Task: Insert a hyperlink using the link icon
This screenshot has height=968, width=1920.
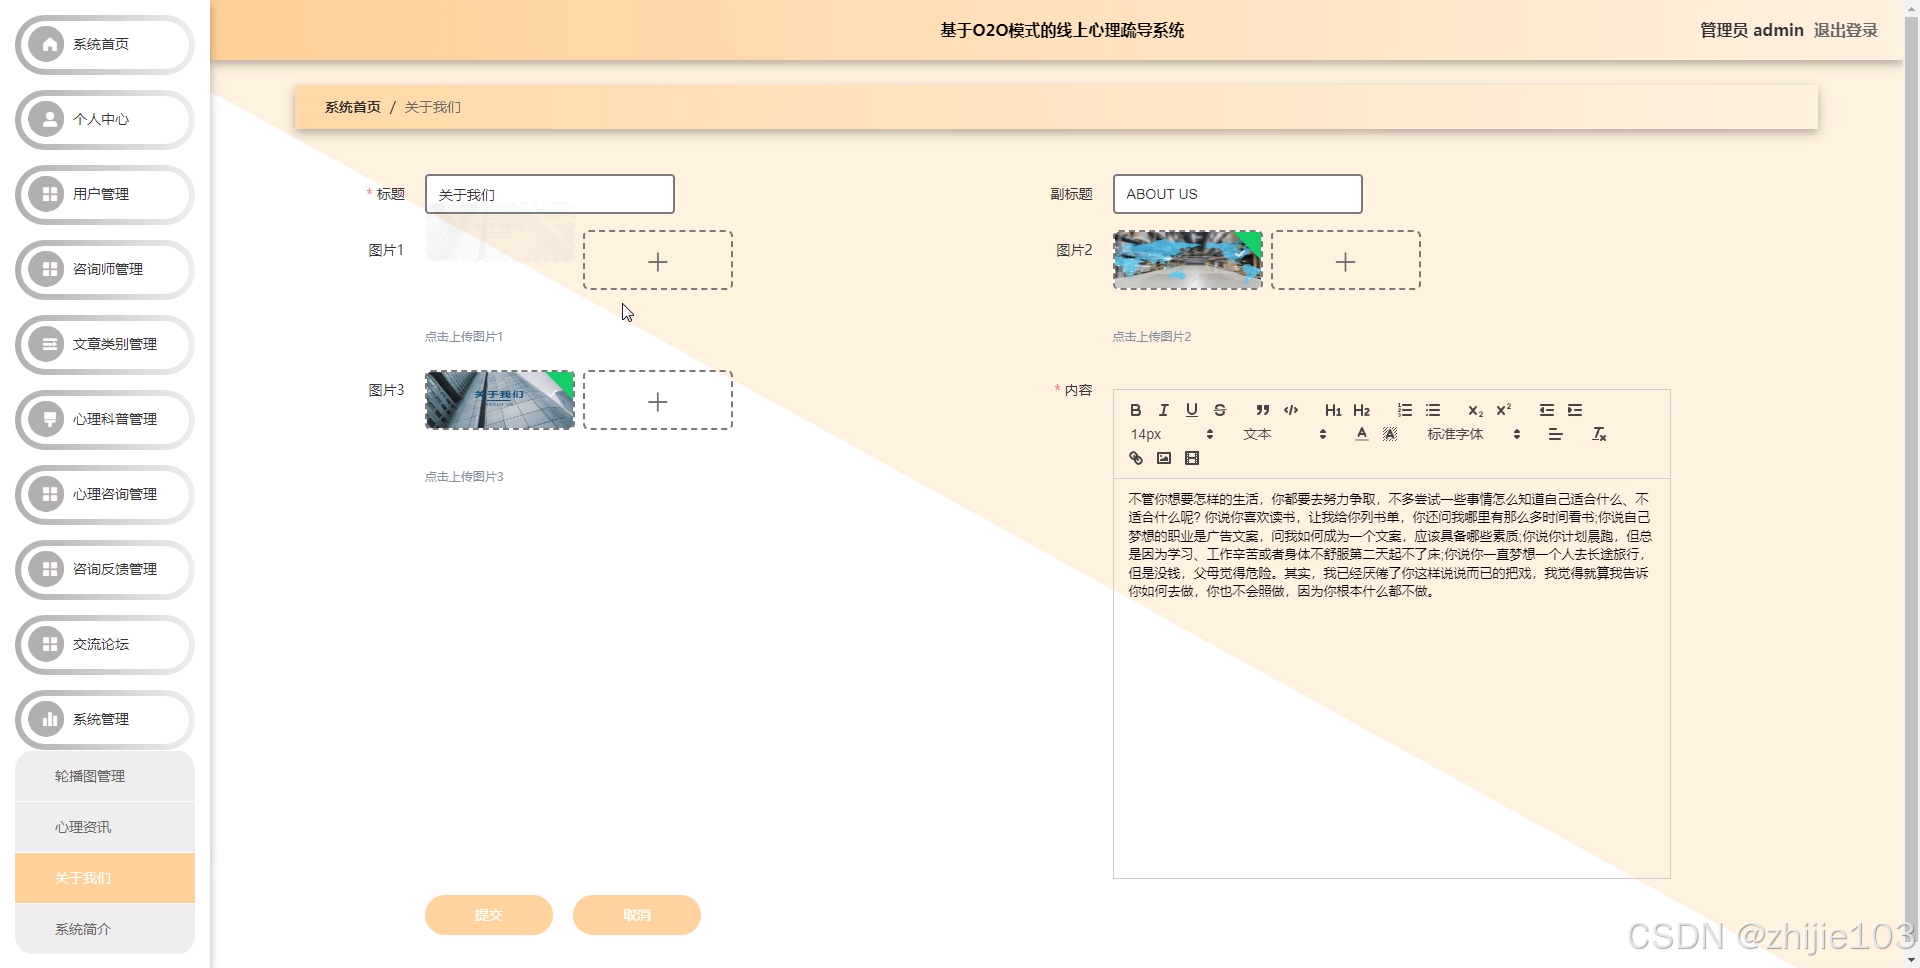Action: click(1135, 458)
